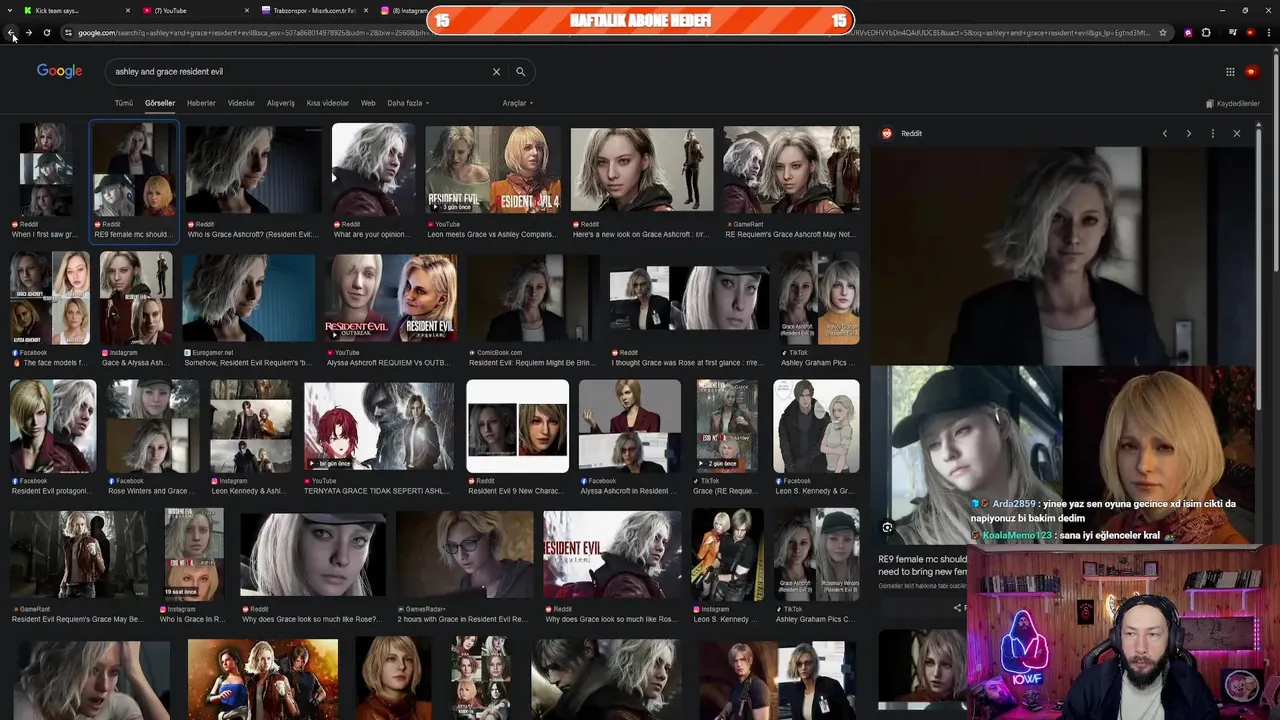The width and height of the screenshot is (1280, 720).
Task: Click the browser forward arrow
Action: click(x=29, y=33)
